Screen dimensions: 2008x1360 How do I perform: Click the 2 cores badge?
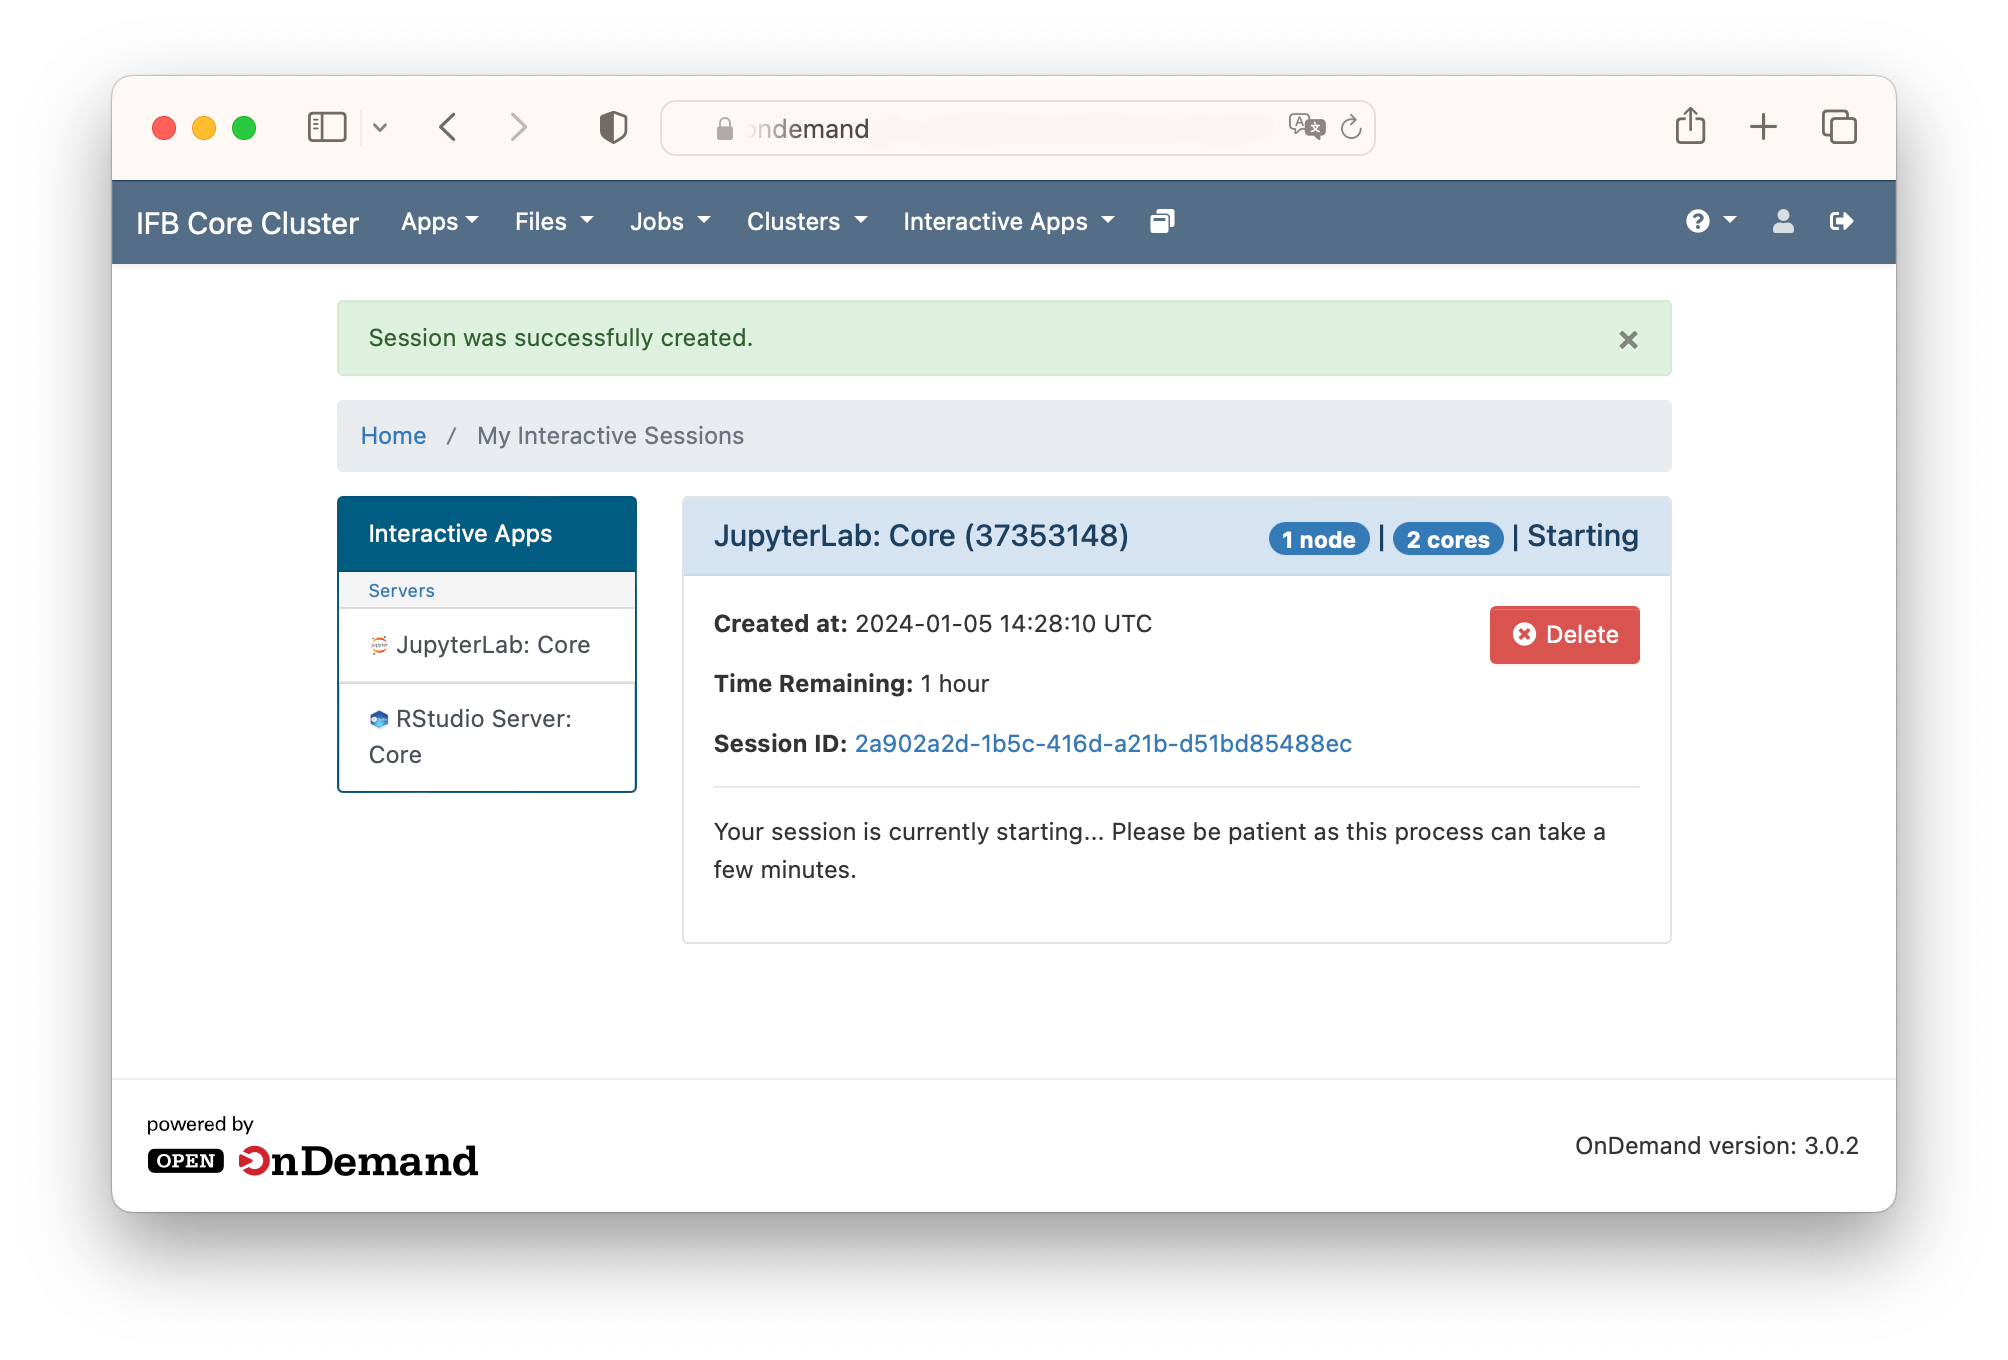tap(1448, 539)
